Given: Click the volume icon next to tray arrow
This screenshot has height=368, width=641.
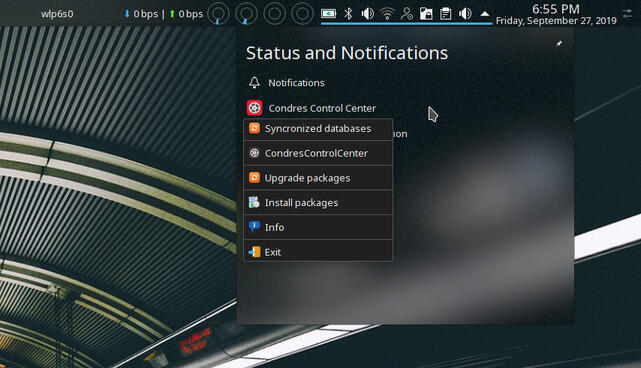Looking at the screenshot, I should 465,14.
